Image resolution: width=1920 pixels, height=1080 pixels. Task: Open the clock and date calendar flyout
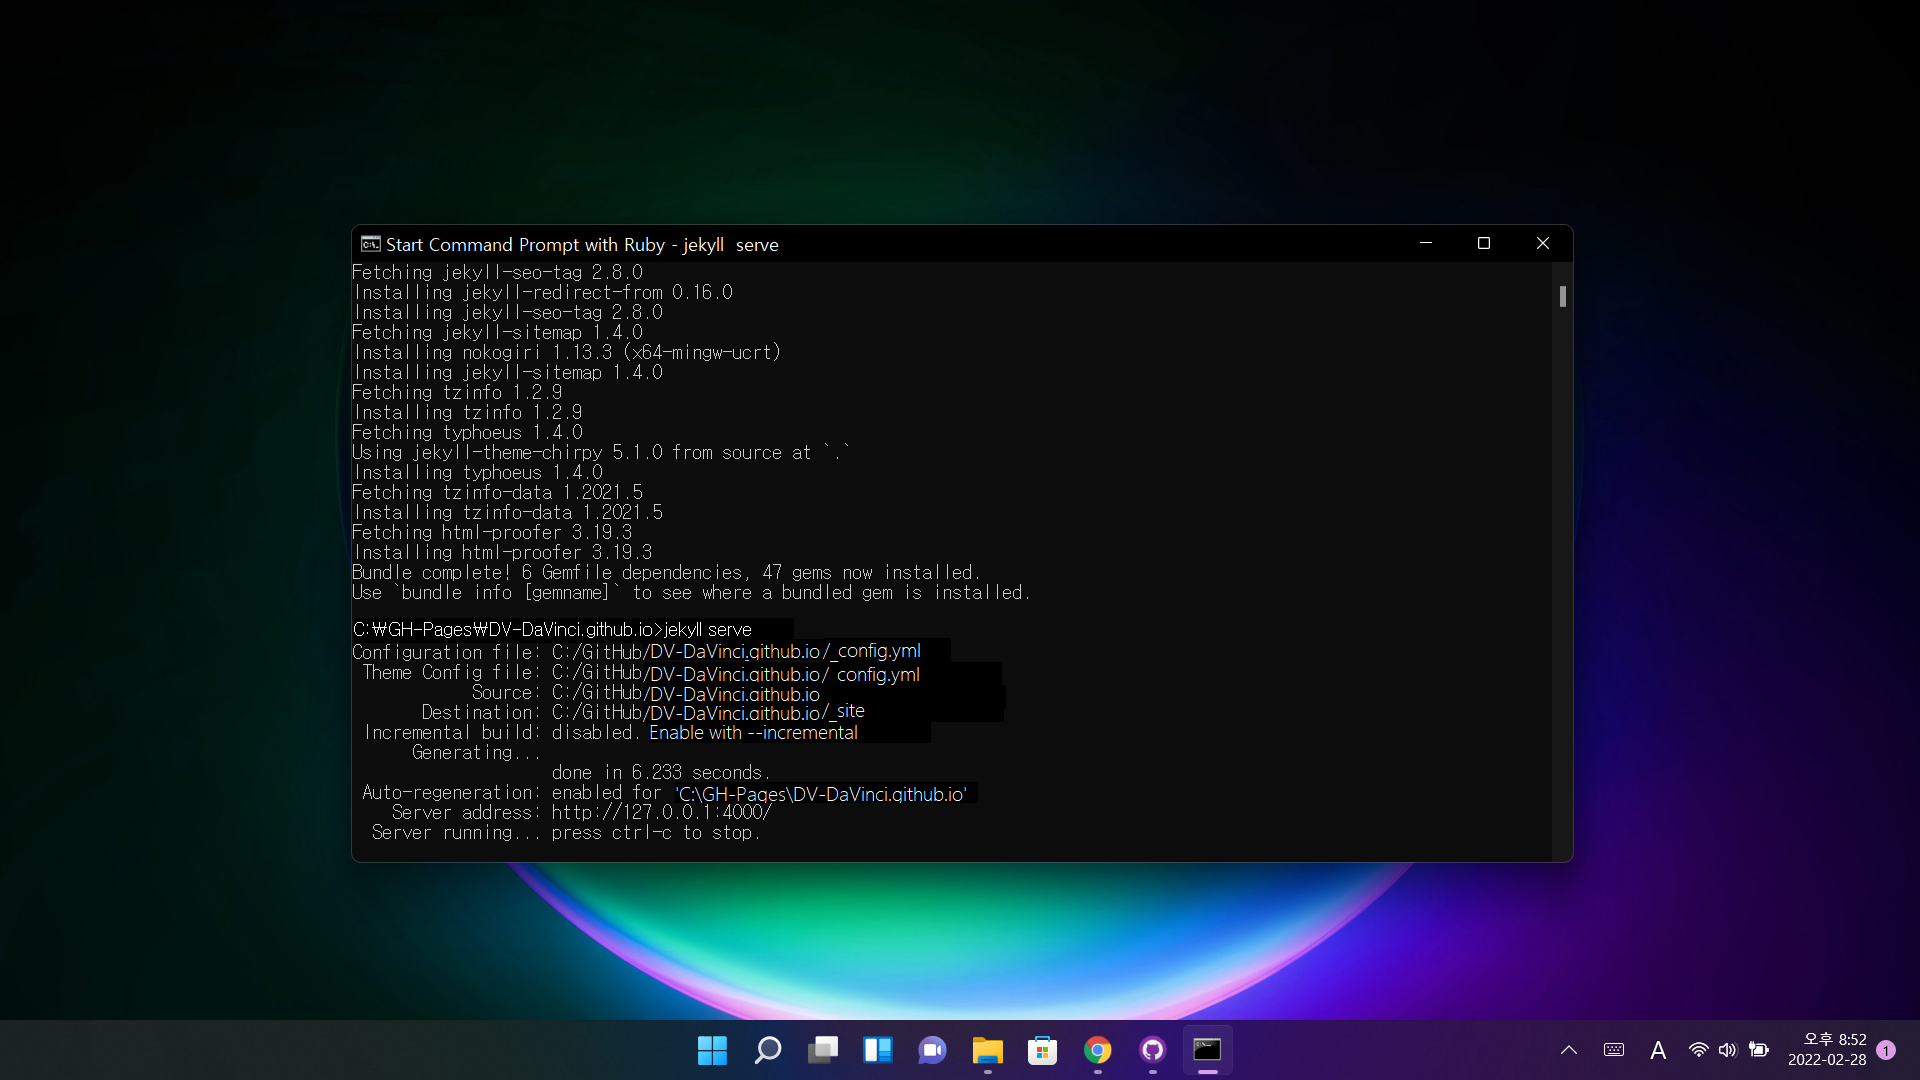click(1826, 1050)
